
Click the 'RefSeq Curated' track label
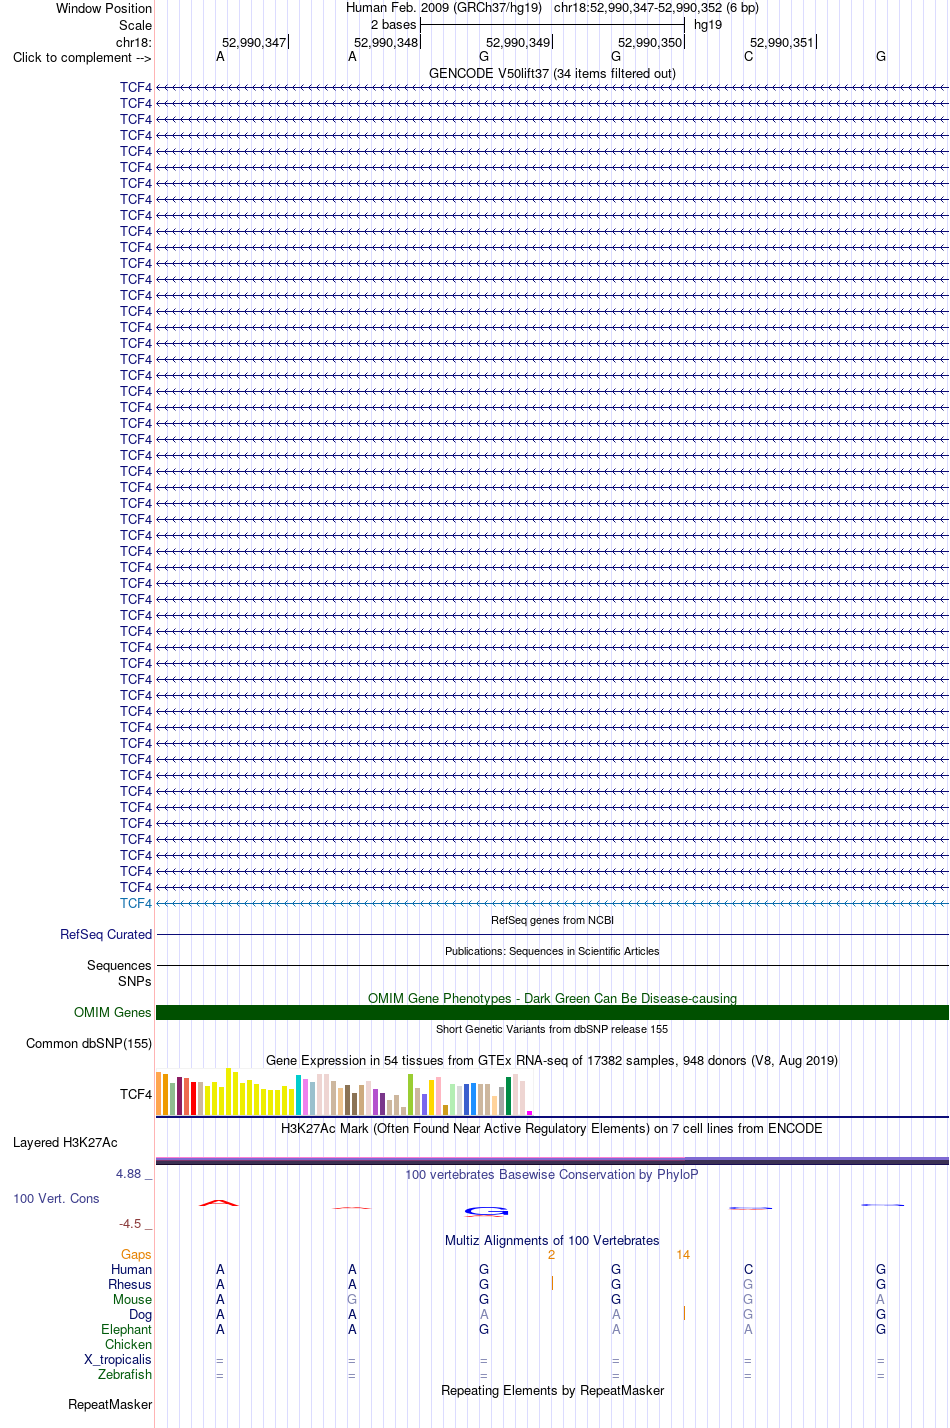click(x=106, y=935)
